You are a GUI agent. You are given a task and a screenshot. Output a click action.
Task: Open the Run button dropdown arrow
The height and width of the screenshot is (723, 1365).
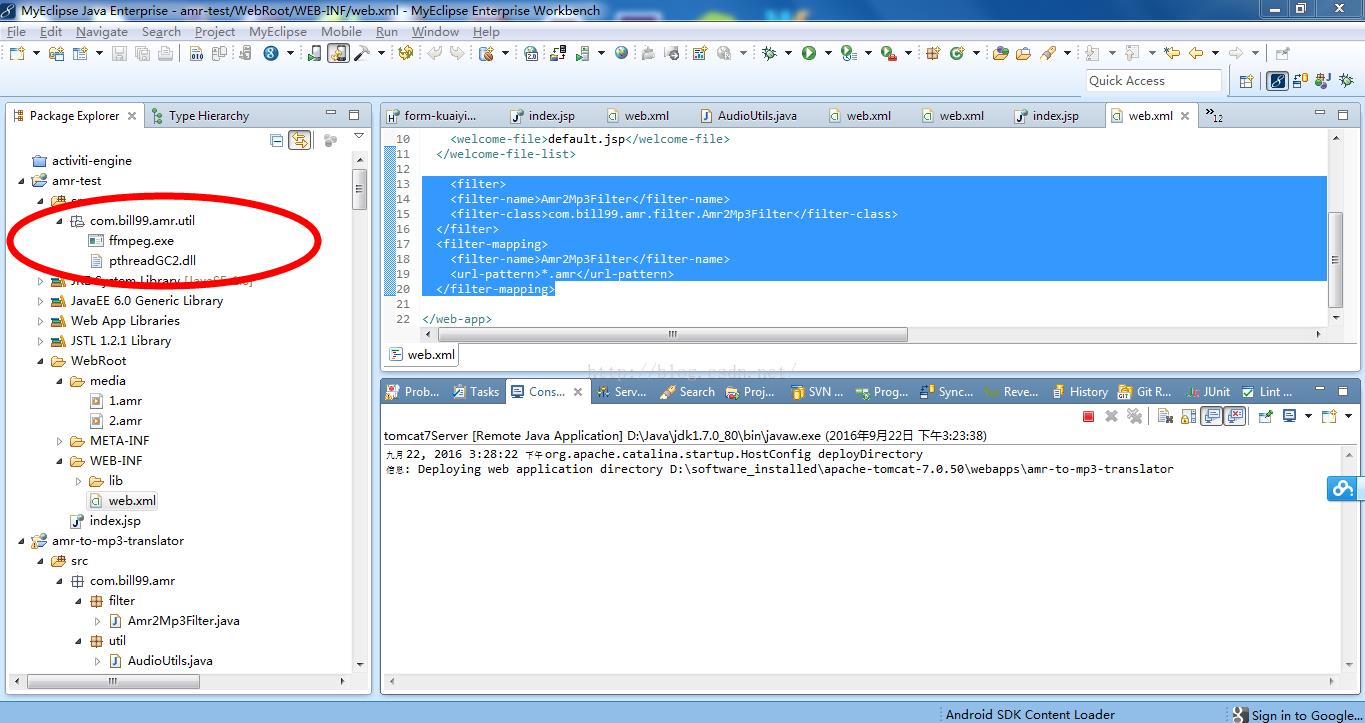tap(827, 53)
